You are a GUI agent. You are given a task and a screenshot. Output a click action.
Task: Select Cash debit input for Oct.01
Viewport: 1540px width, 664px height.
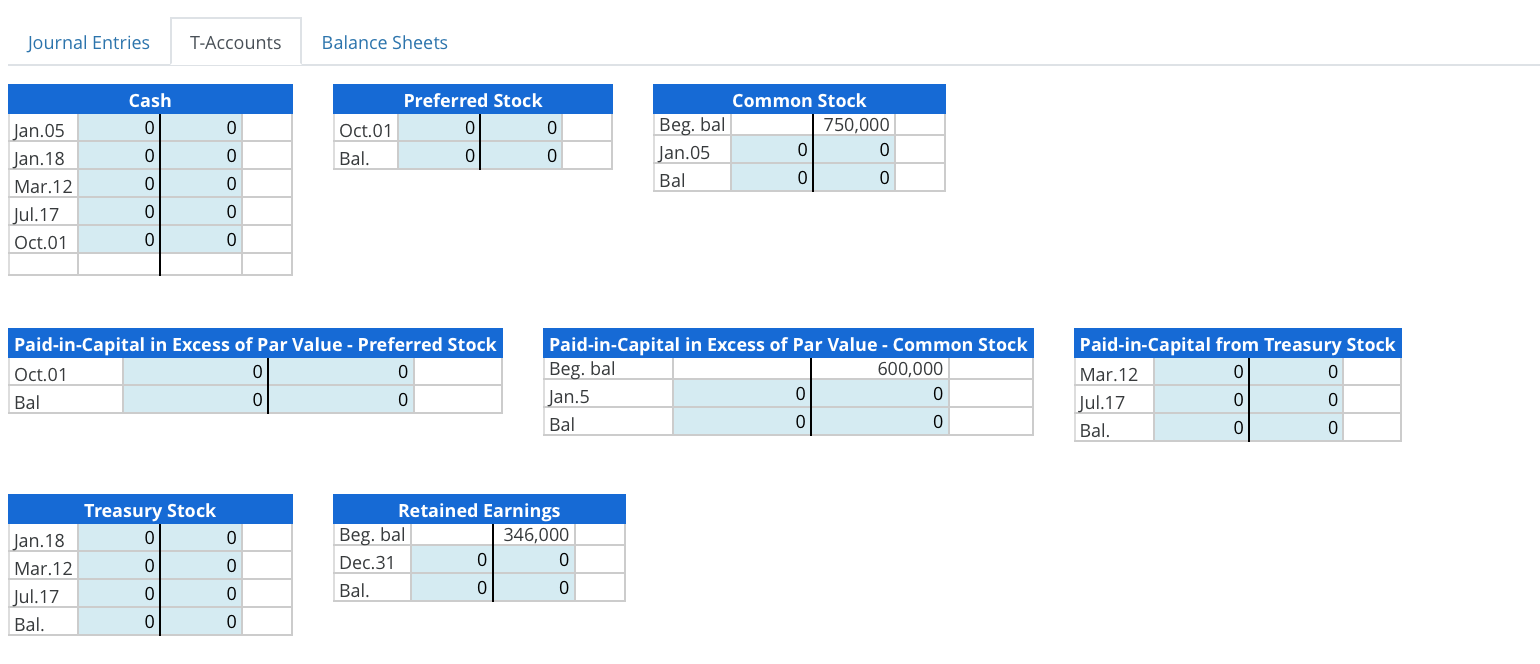[x=118, y=240]
